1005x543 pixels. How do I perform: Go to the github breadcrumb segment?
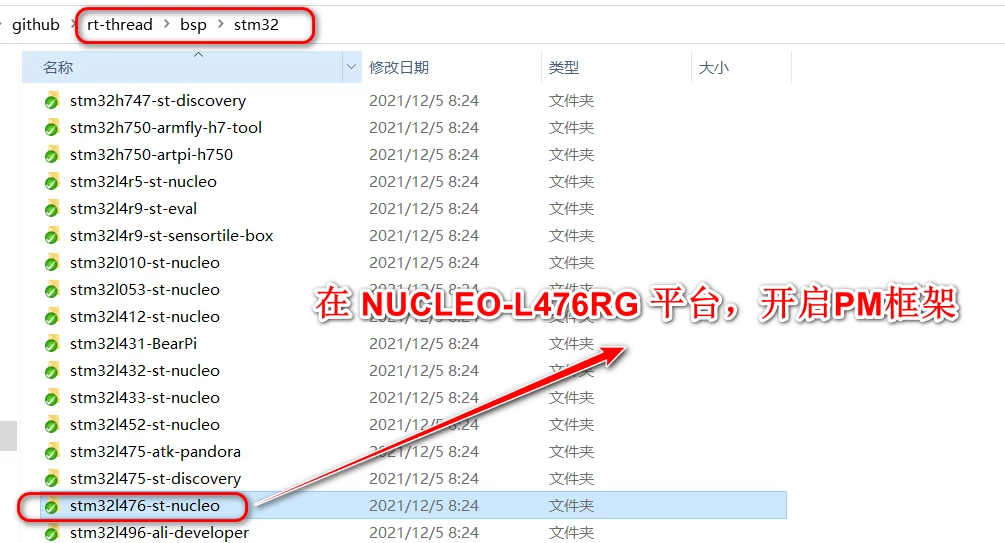click(36, 24)
